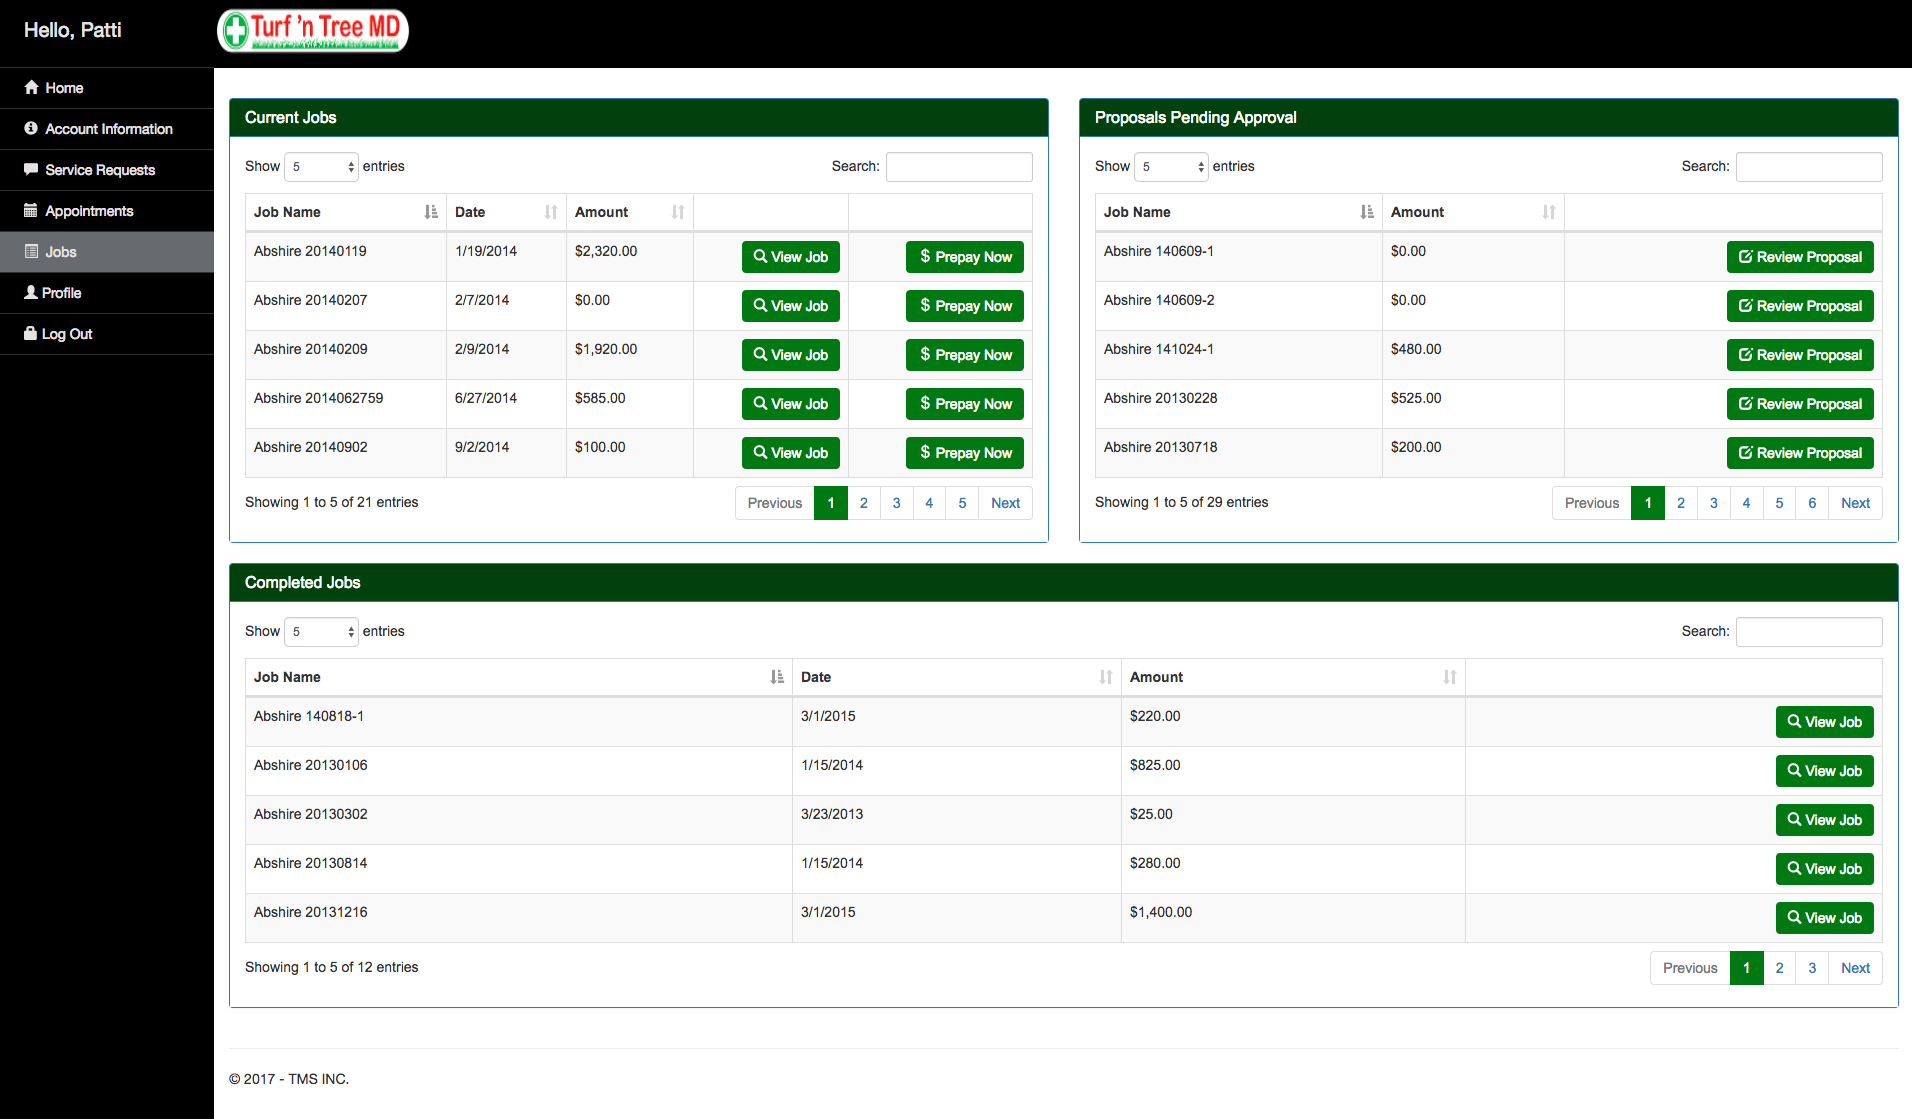Click the Home house icon in sidebar
The height and width of the screenshot is (1119, 1912).
tap(32, 87)
